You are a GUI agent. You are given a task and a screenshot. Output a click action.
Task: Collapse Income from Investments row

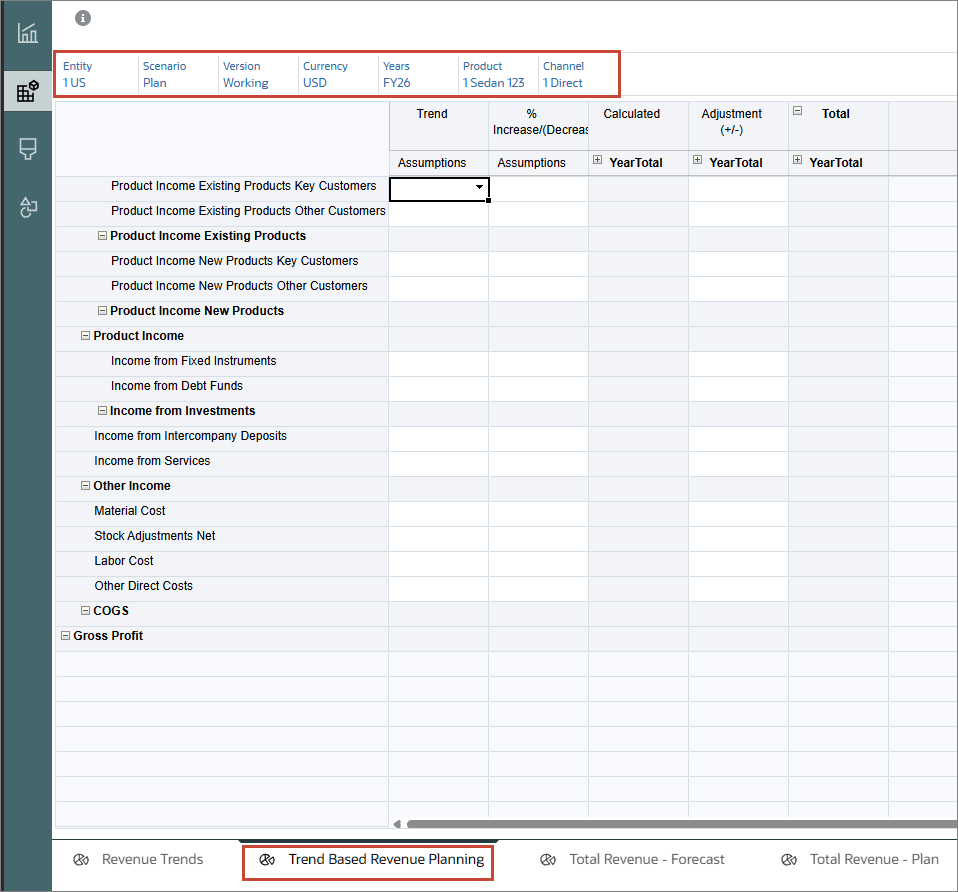pyautogui.click(x=103, y=411)
